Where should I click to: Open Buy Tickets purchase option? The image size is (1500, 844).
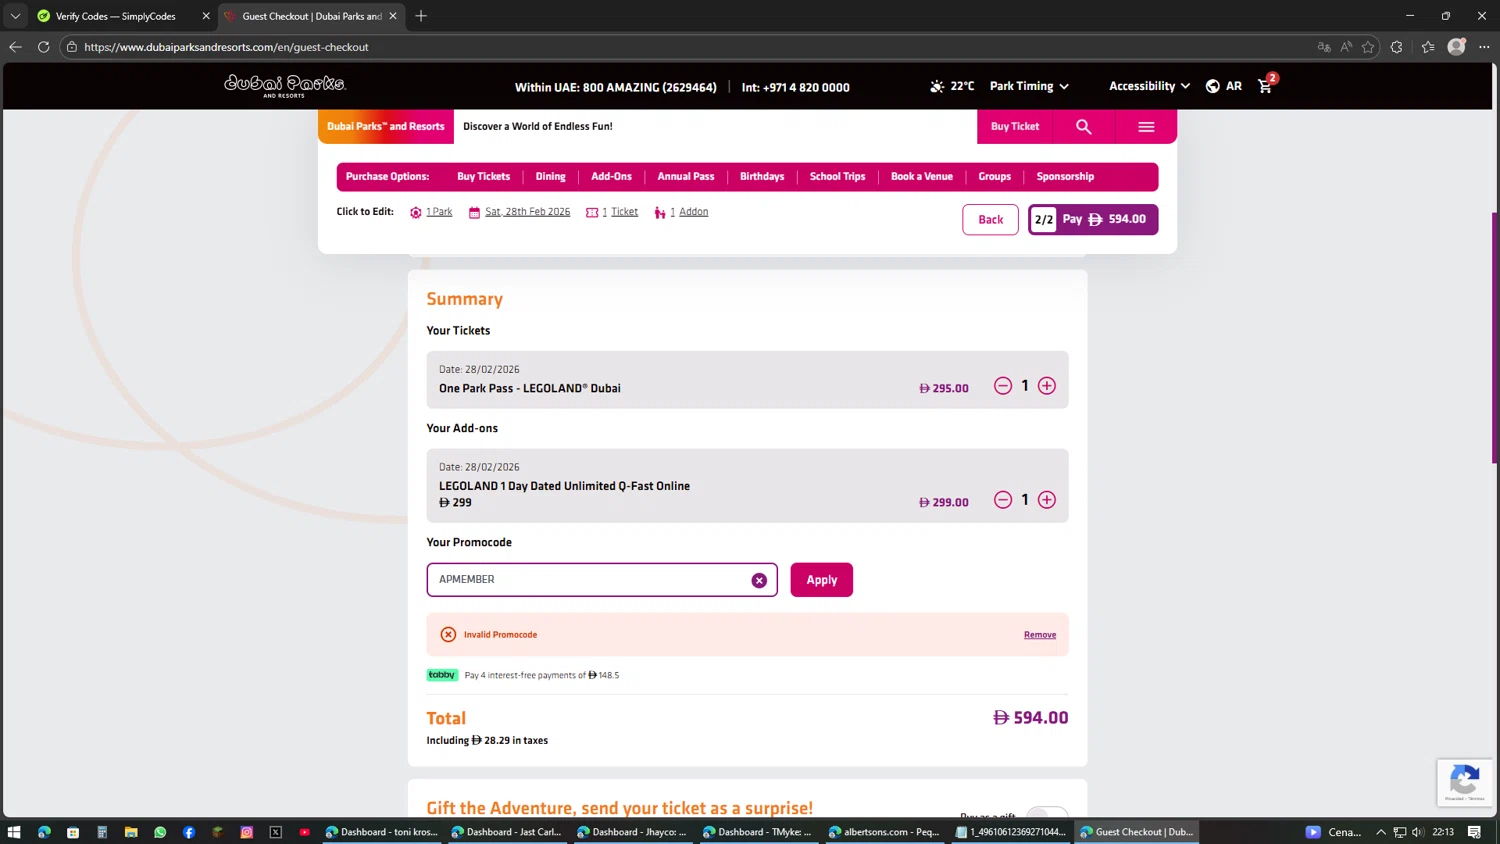tap(483, 177)
